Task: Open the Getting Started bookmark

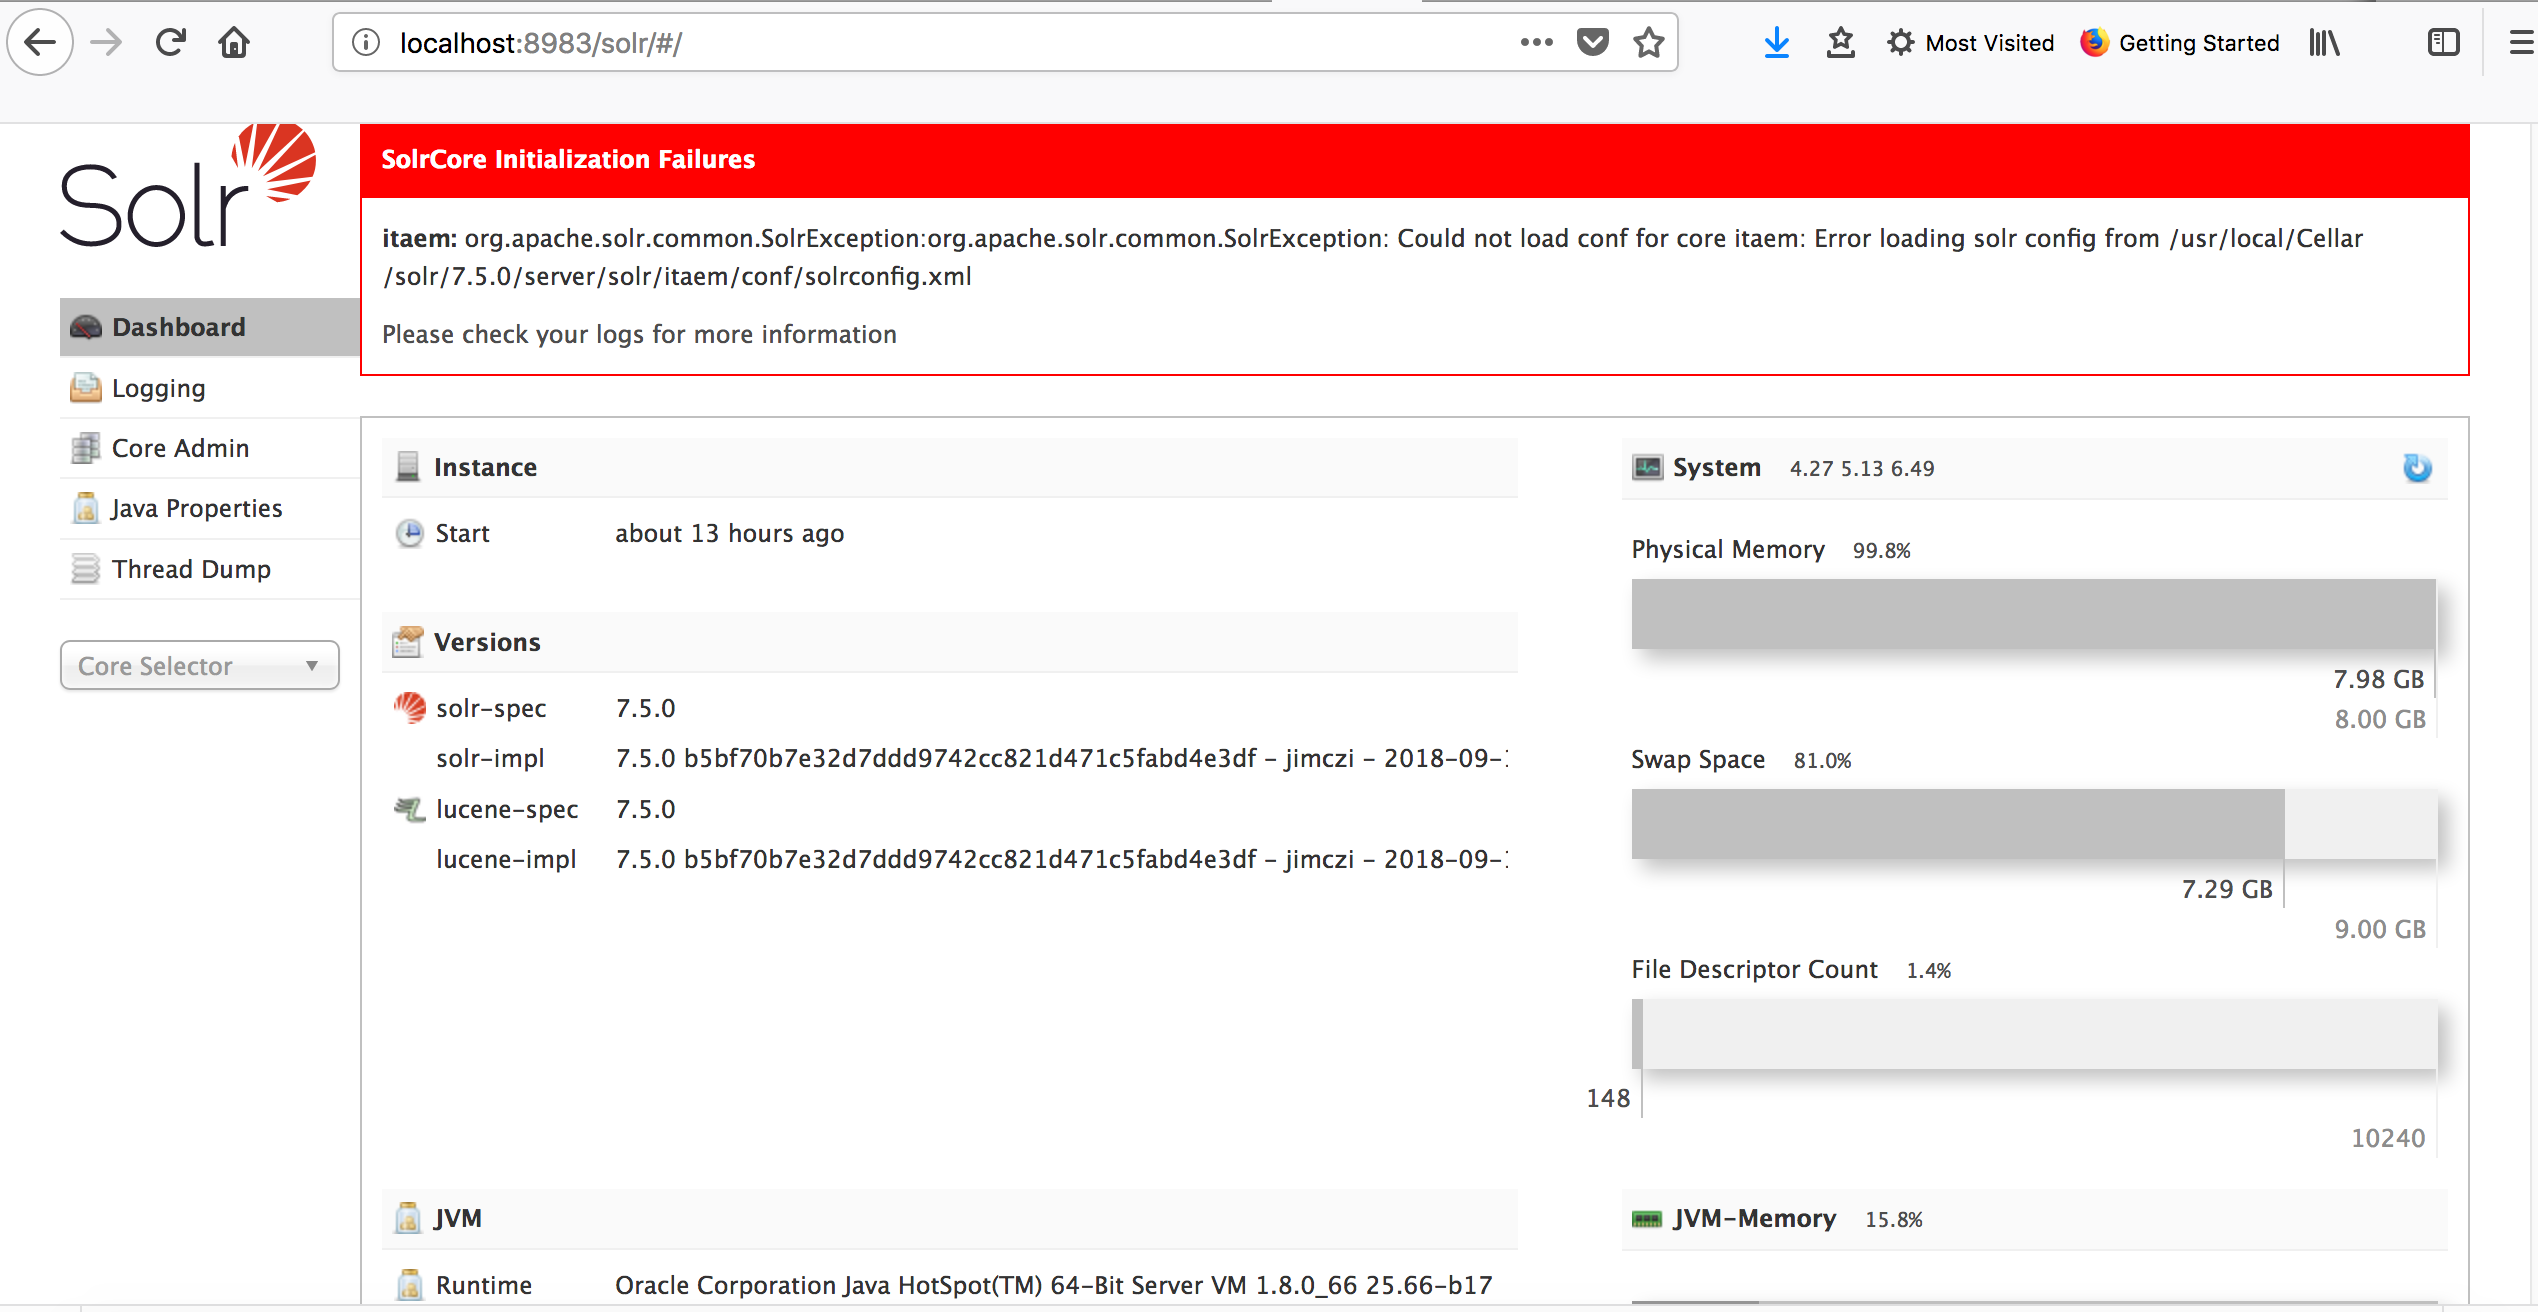Action: pos(2180,42)
